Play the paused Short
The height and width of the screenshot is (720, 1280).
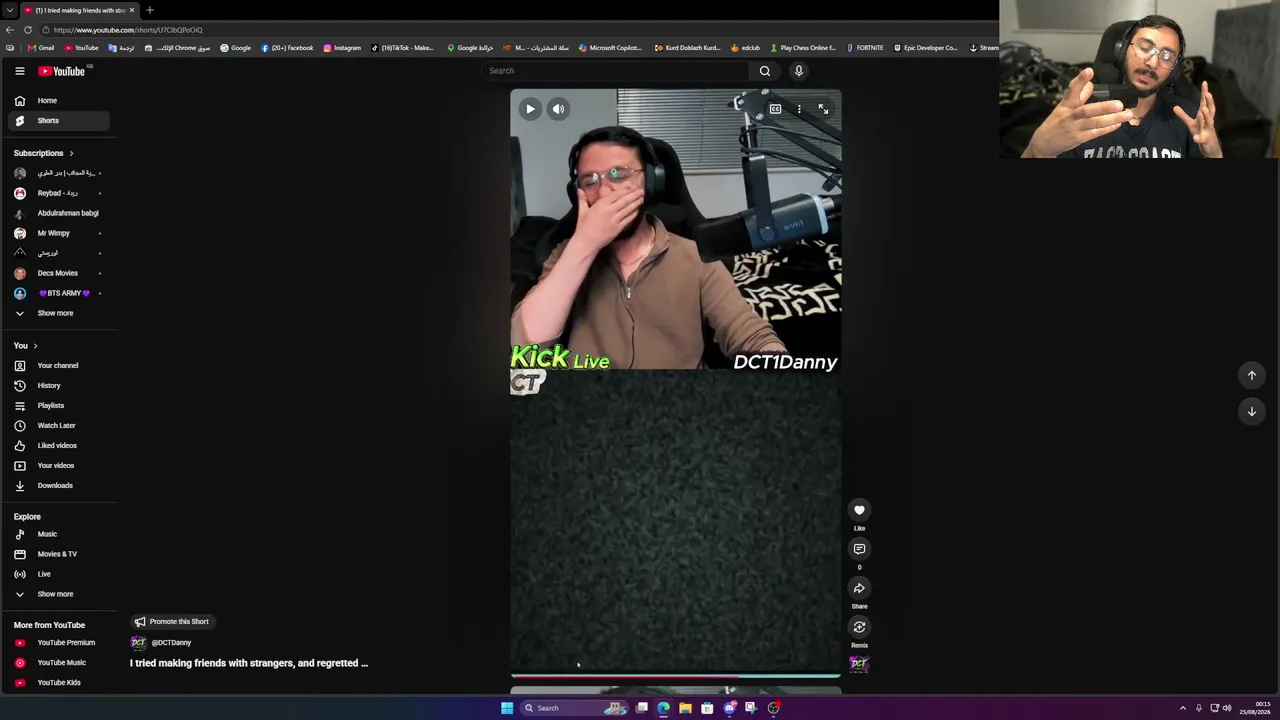tap(530, 109)
